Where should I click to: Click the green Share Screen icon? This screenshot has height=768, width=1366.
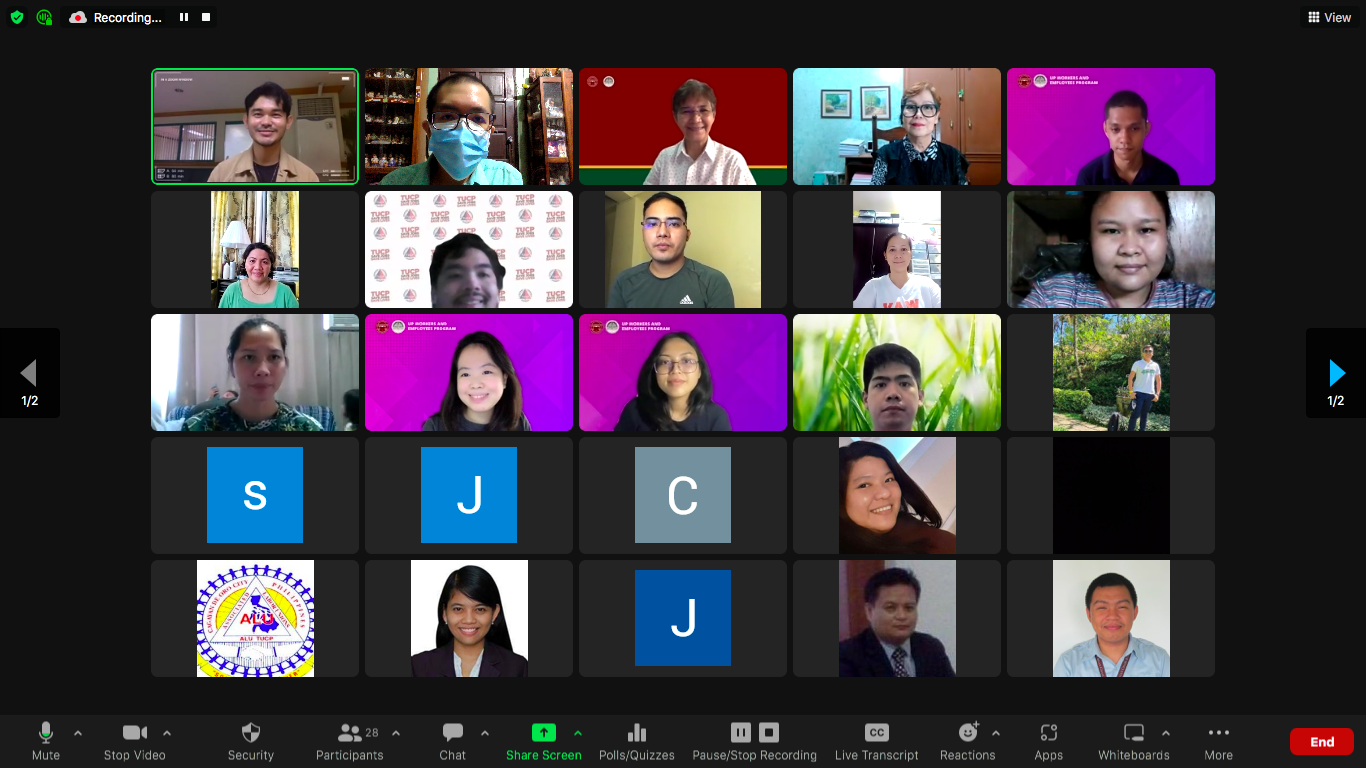coord(543,733)
